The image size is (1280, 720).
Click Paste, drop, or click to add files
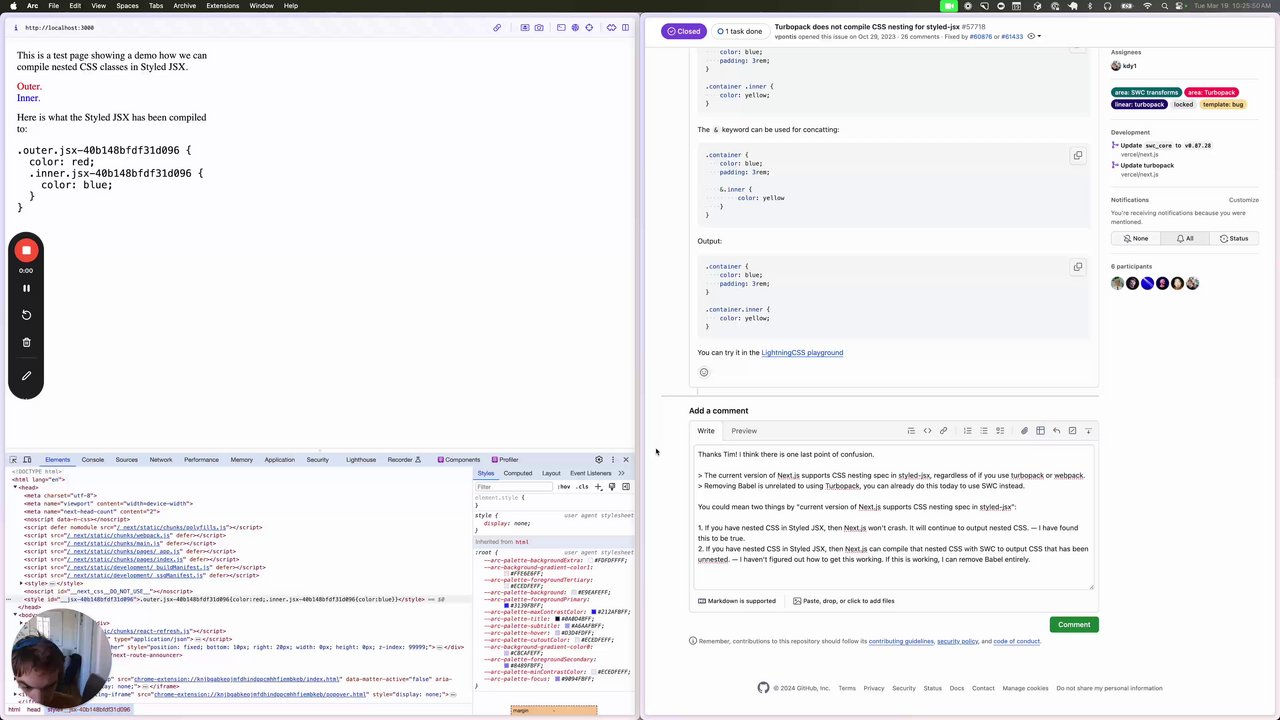(x=844, y=601)
